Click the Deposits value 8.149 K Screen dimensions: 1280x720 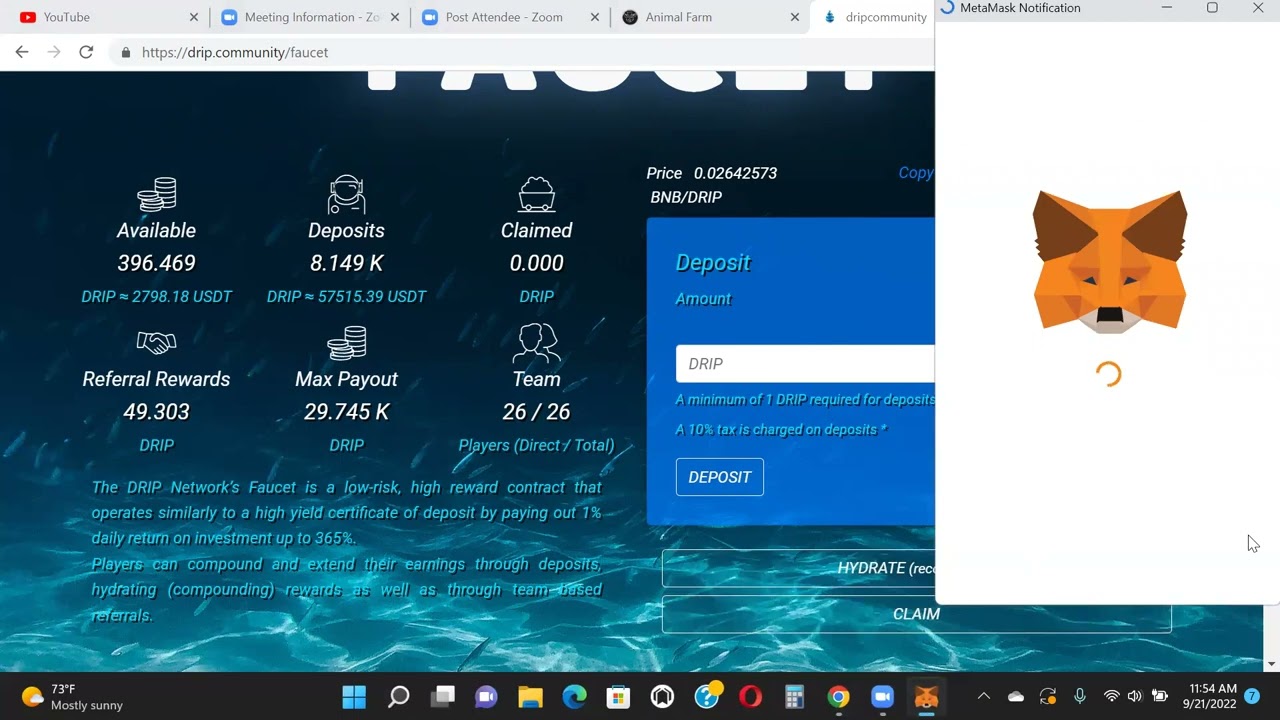(x=346, y=263)
